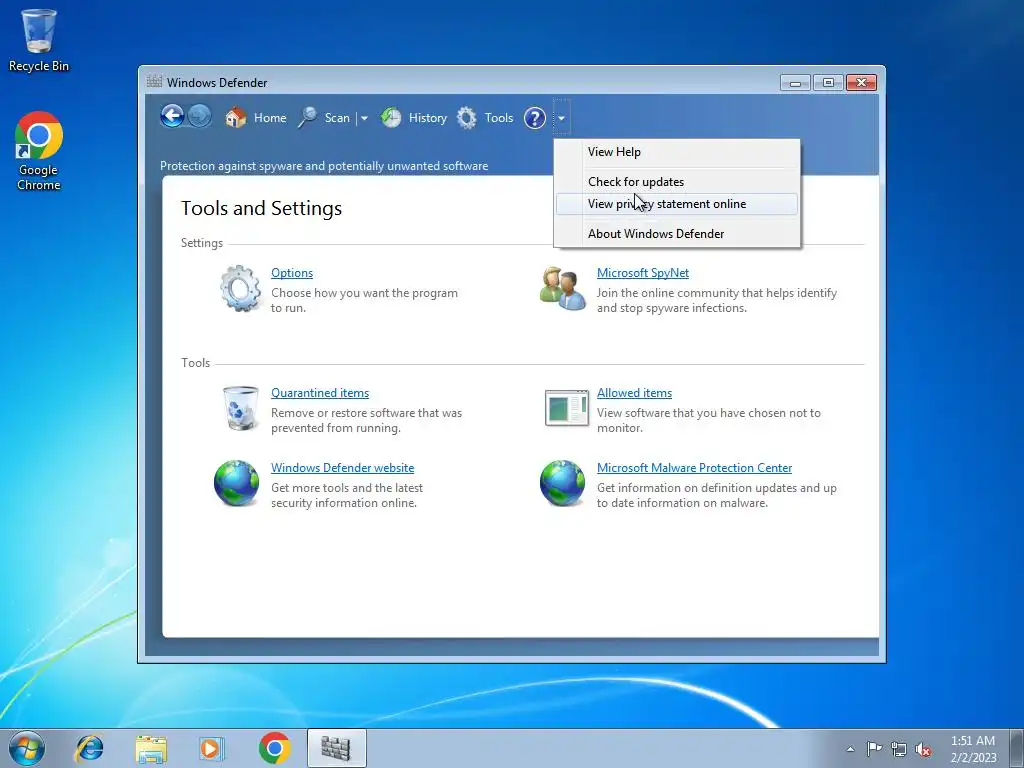The width and height of the screenshot is (1024, 768).
Task: Click the Back arrow button in Windows Defender
Action: (172, 117)
